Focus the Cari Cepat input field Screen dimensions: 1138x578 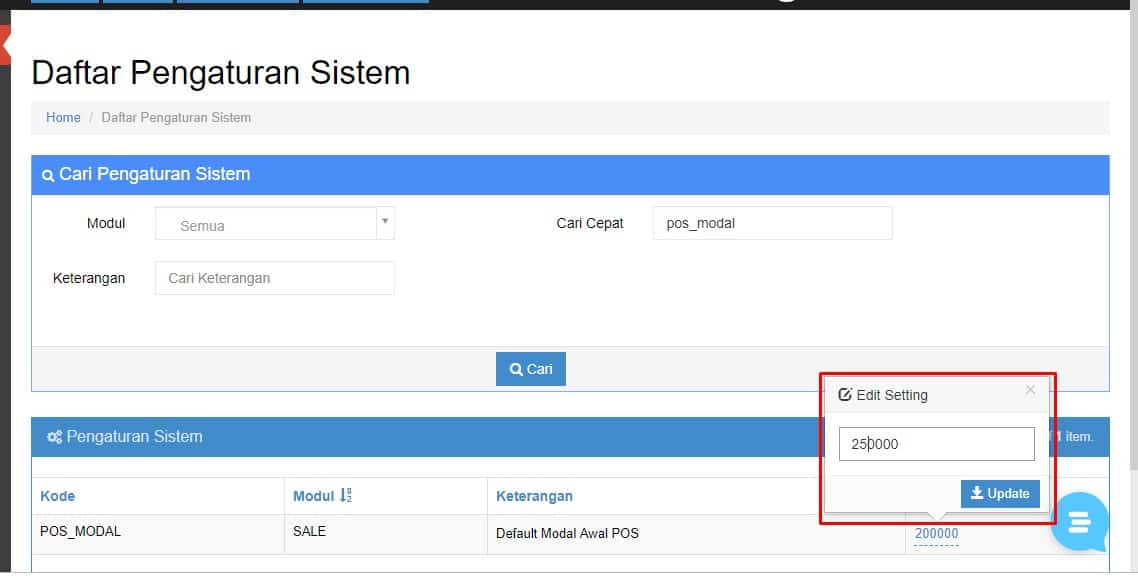(x=772, y=224)
